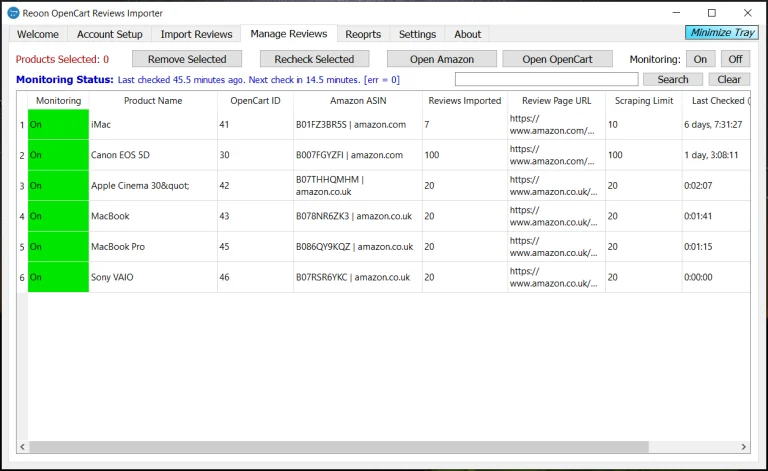The height and width of the screenshot is (471, 768).
Task: Click the Review Page URL column header
Action: [556, 100]
